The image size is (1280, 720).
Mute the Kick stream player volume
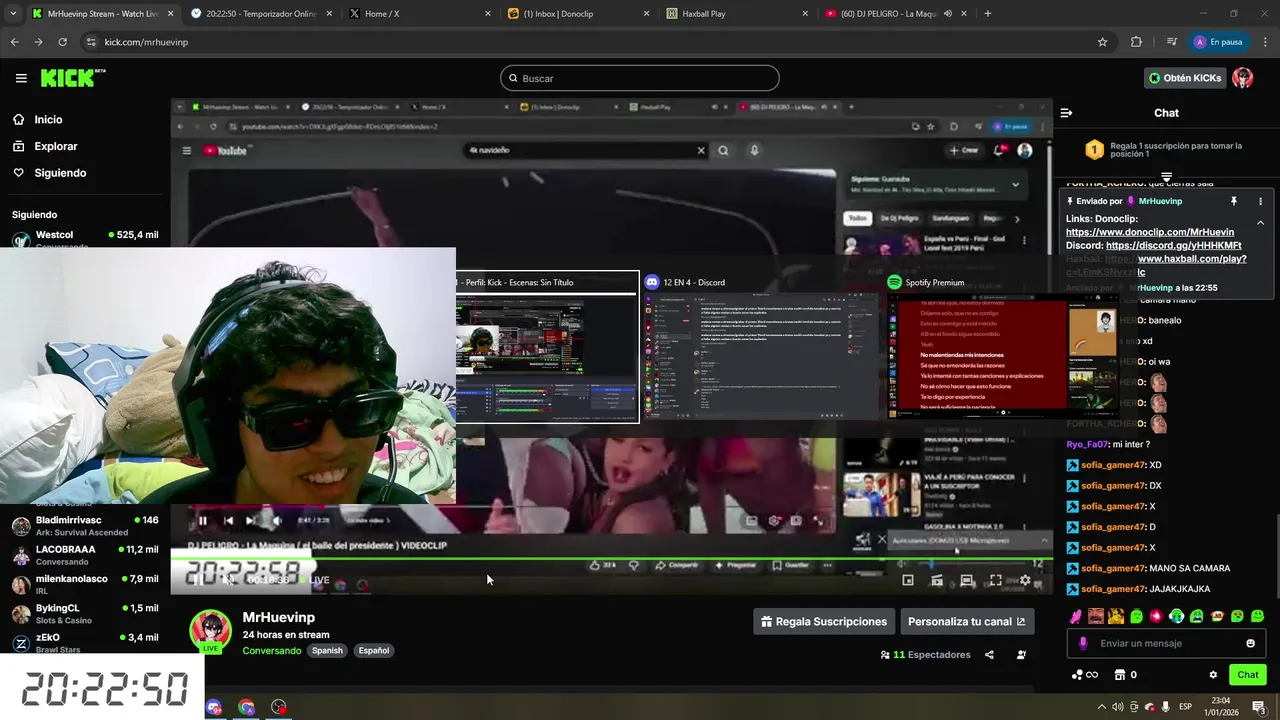[x=229, y=580]
